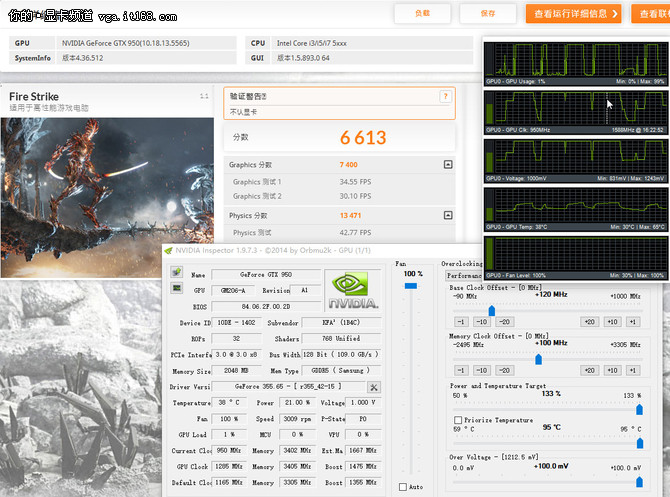Click +20 button for Base Clock Offset
The height and width of the screenshot is (497, 670).
pyautogui.click(x=587, y=321)
